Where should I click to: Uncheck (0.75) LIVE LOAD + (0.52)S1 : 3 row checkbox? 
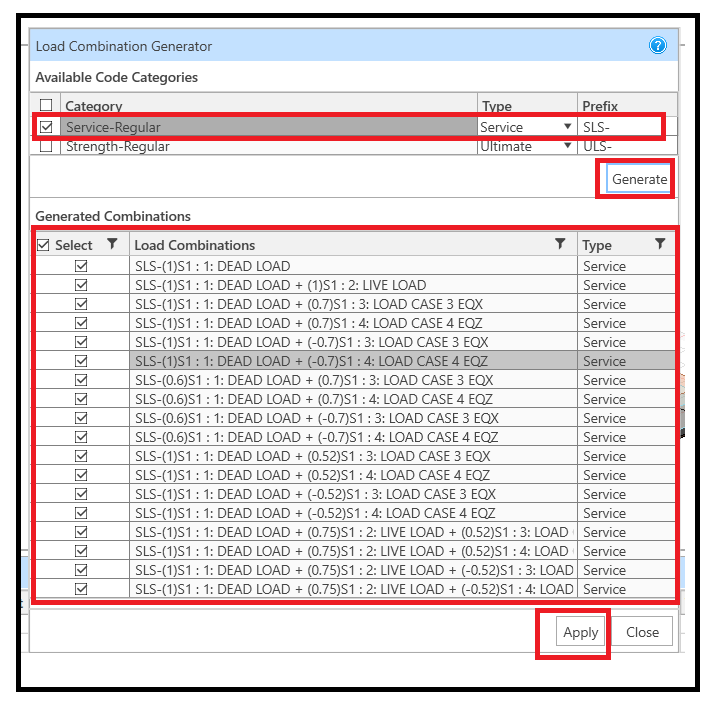click(81, 532)
